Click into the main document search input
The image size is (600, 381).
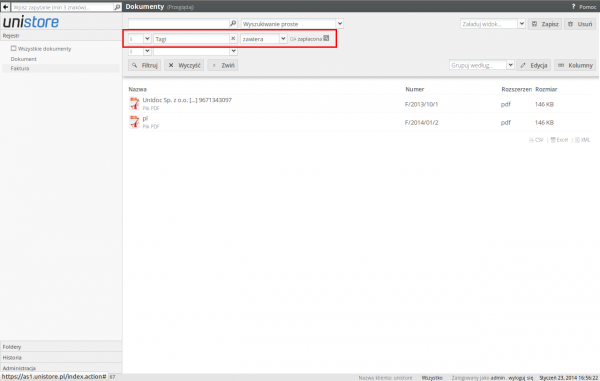179,23
